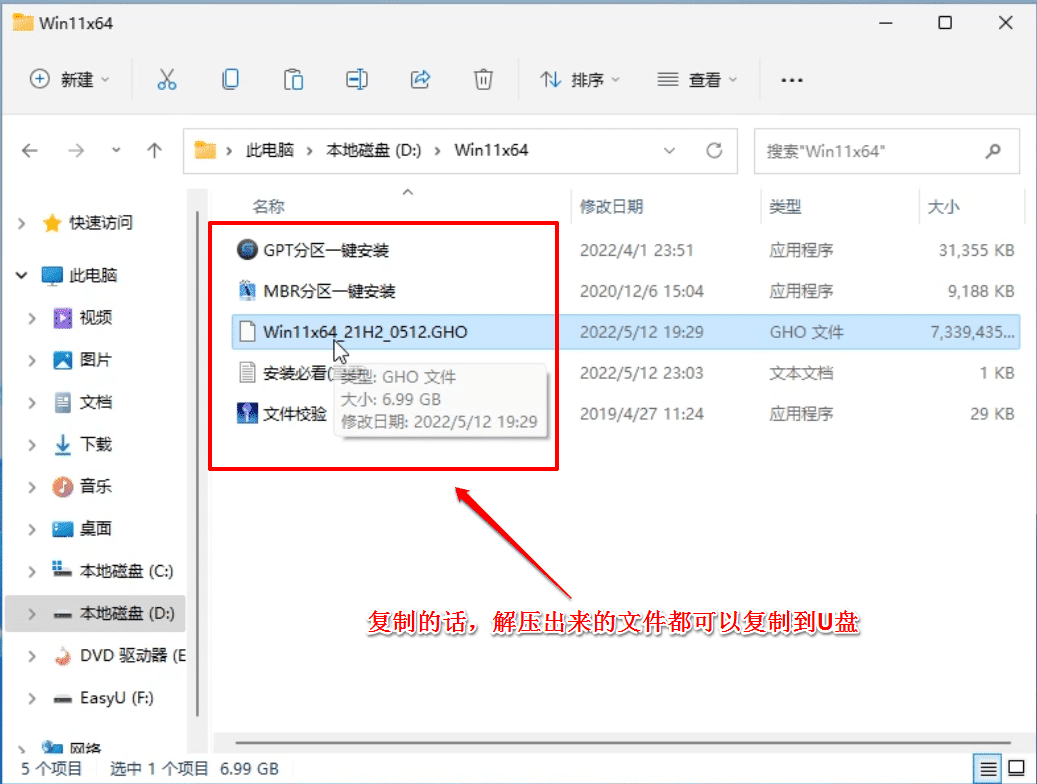This screenshot has width=1037, height=784.
Task: Select the Rename icon in the toolbar
Action: pyautogui.click(x=357, y=79)
